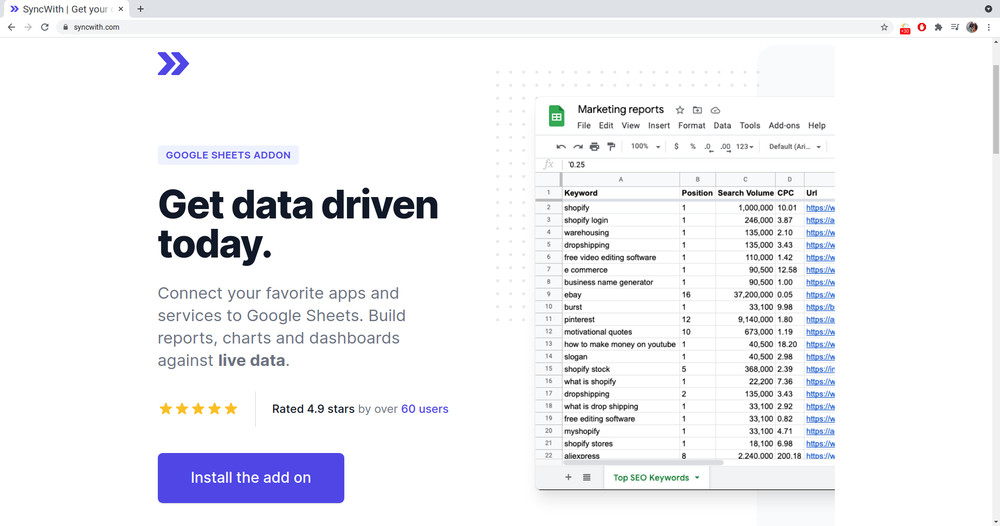Open the File menu in Sheets
Viewport: 1000px width, 526px height.
coord(584,126)
